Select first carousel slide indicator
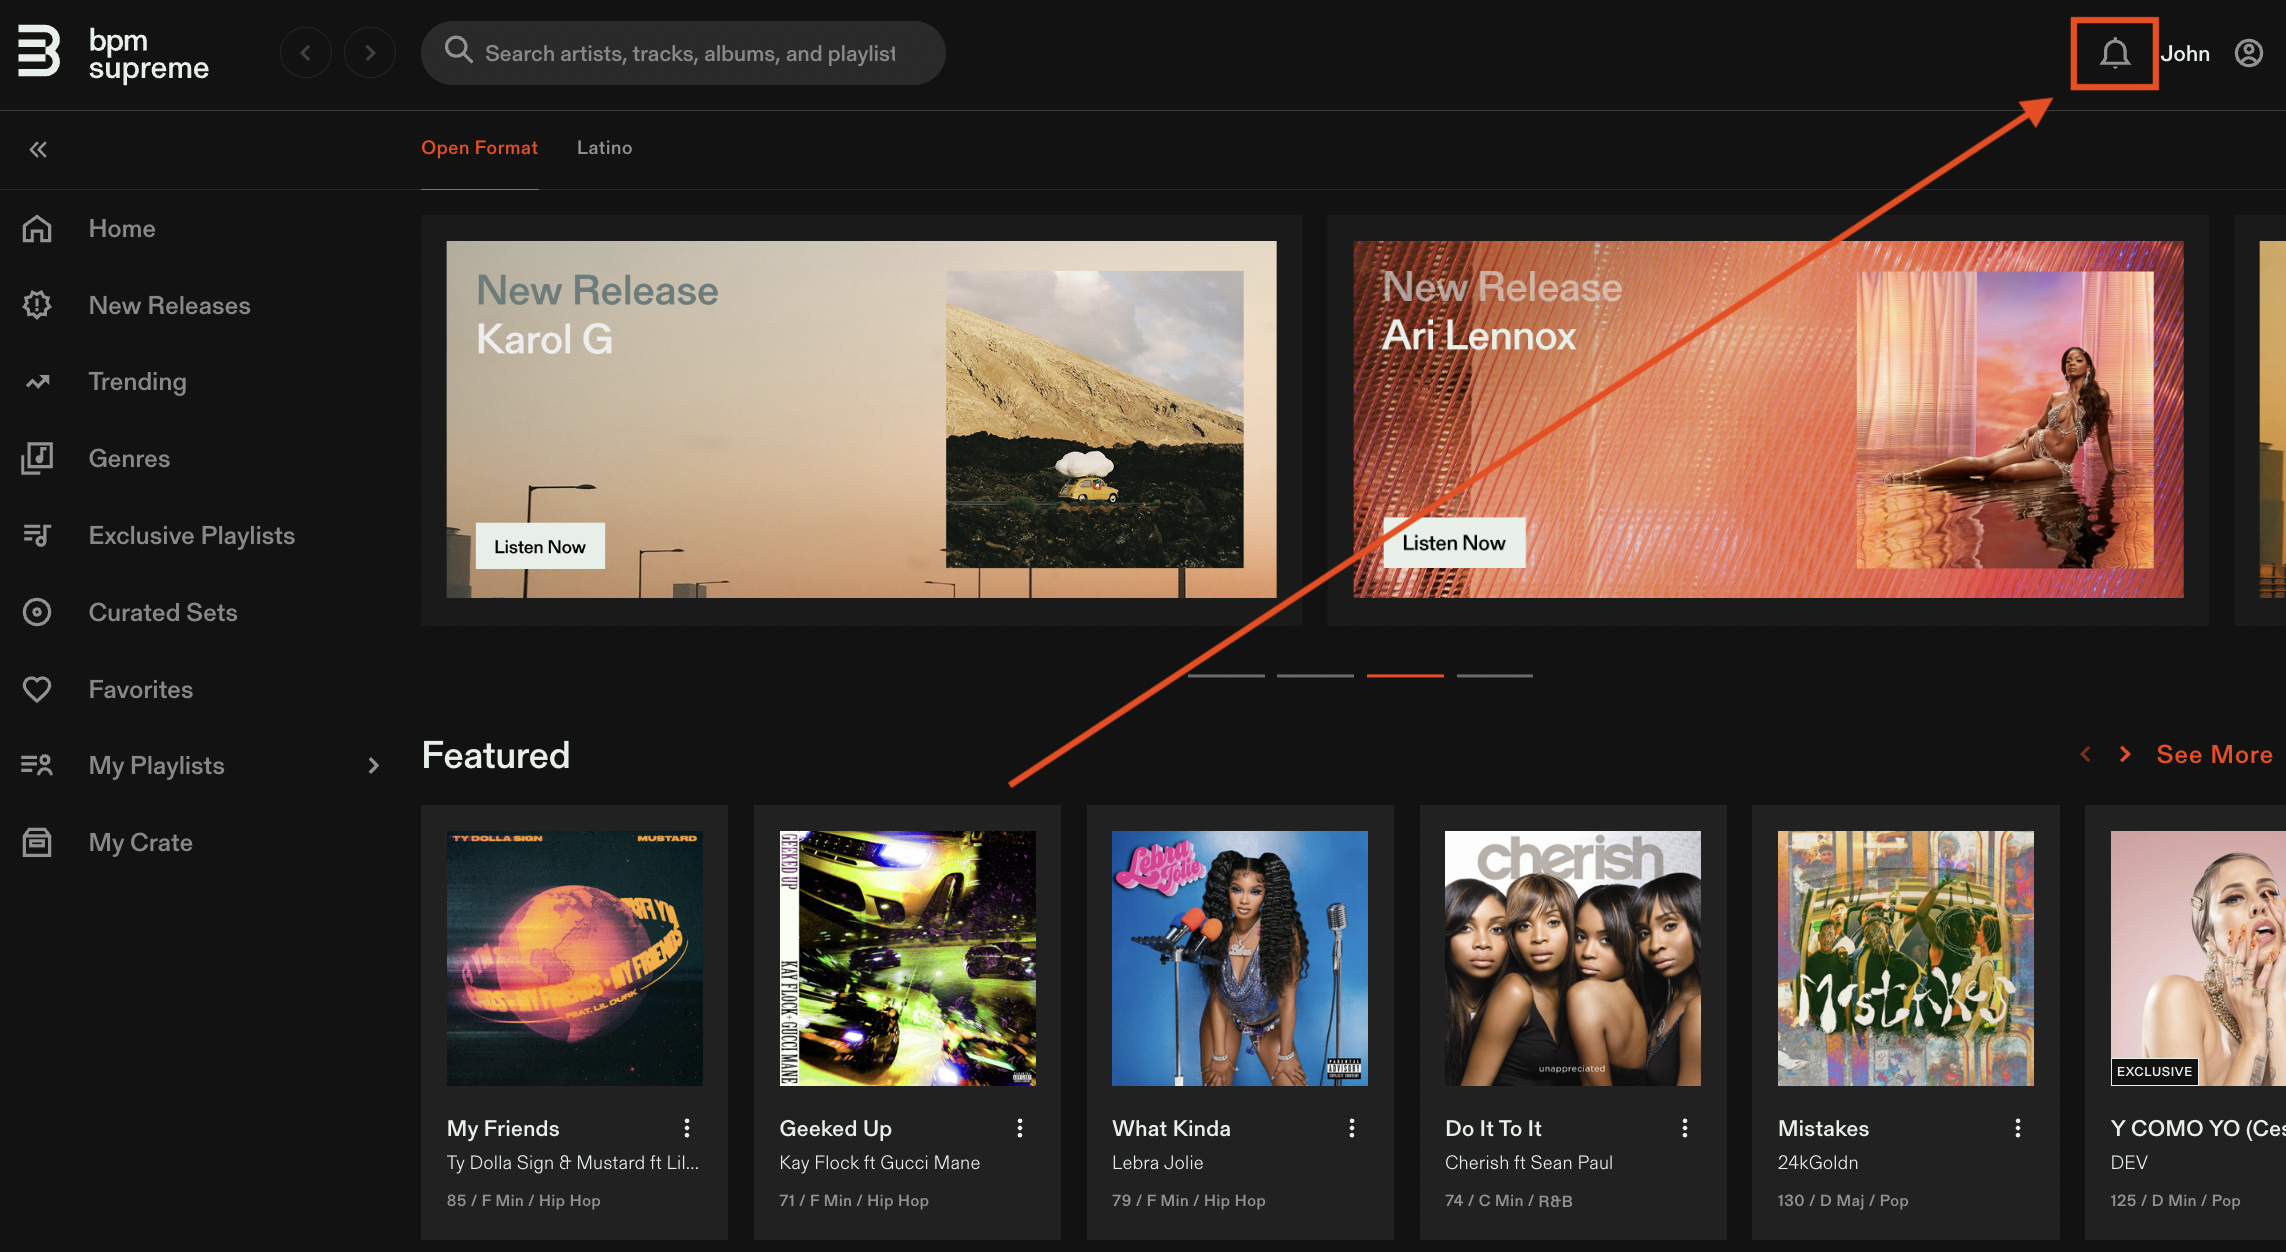The image size is (2286, 1252). (1226, 676)
